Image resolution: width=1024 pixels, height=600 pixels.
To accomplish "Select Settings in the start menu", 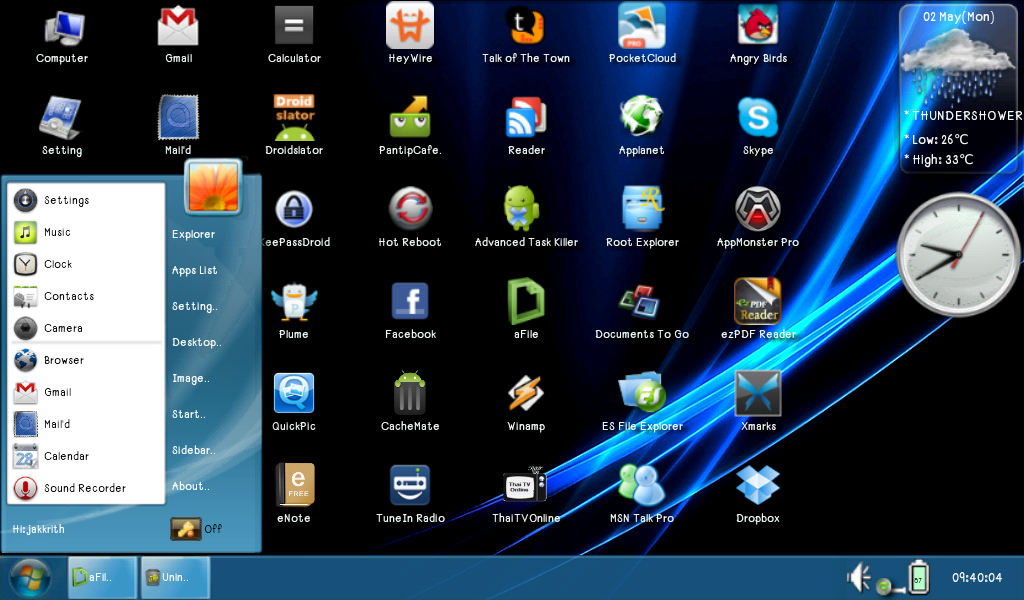I will point(86,200).
